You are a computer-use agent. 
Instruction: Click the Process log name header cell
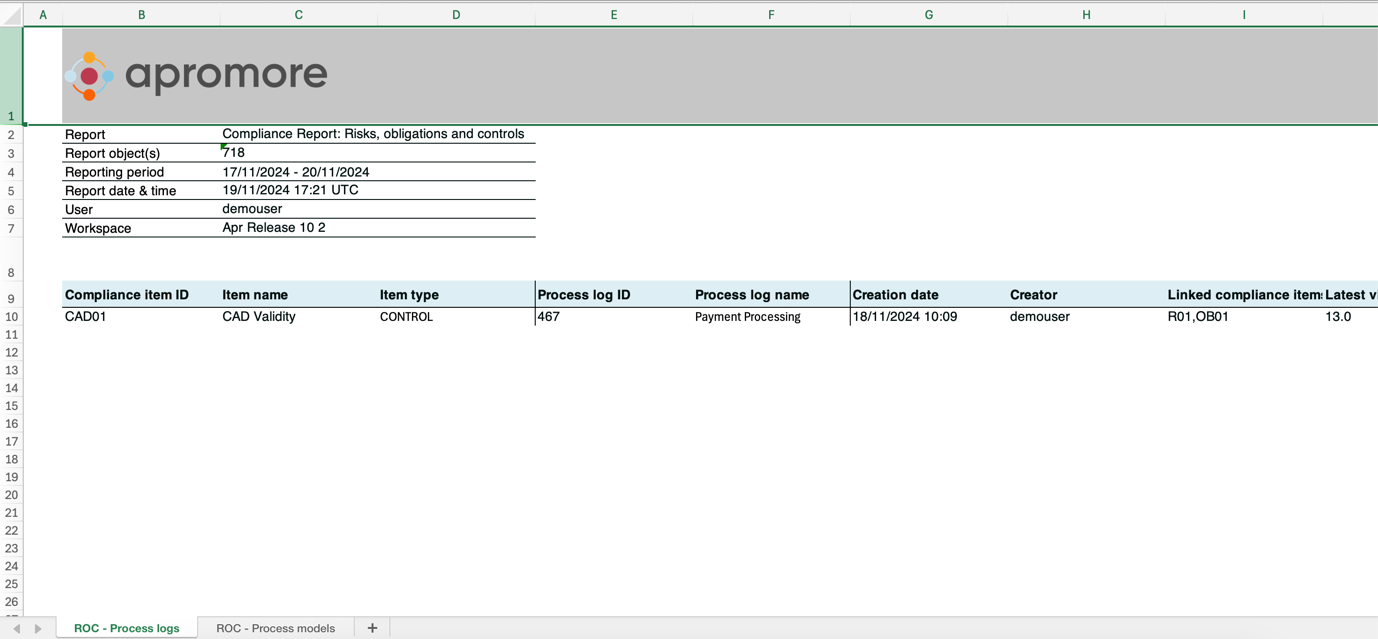751,295
